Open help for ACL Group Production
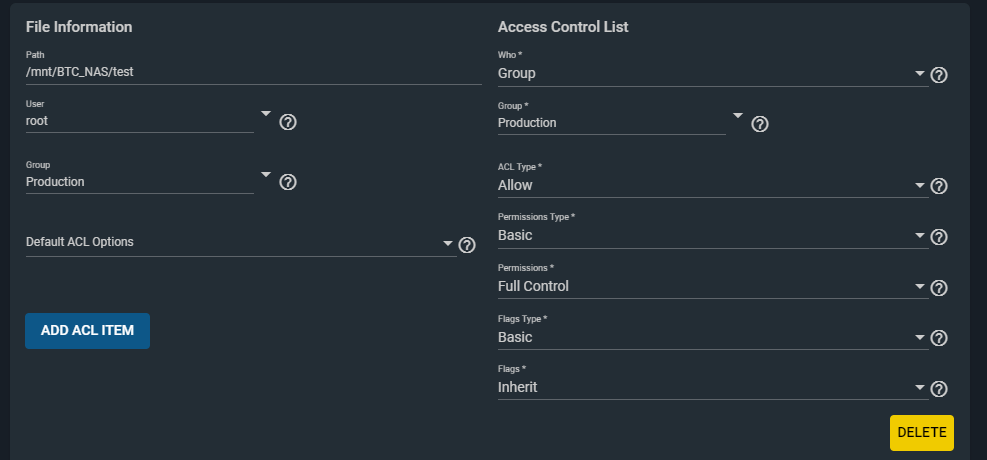The height and width of the screenshot is (460, 987). click(760, 124)
